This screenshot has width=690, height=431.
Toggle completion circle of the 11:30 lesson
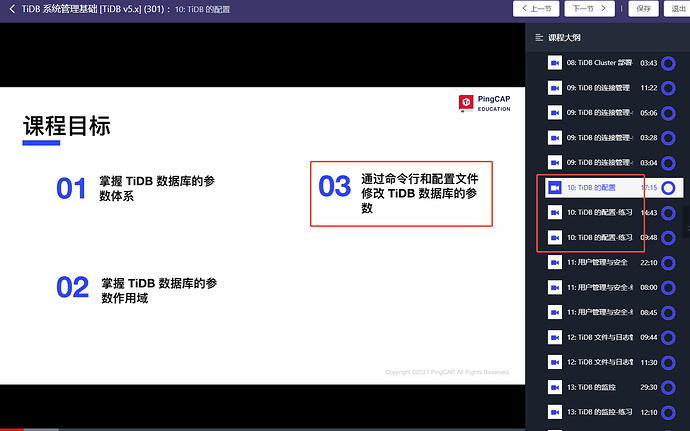point(668,363)
